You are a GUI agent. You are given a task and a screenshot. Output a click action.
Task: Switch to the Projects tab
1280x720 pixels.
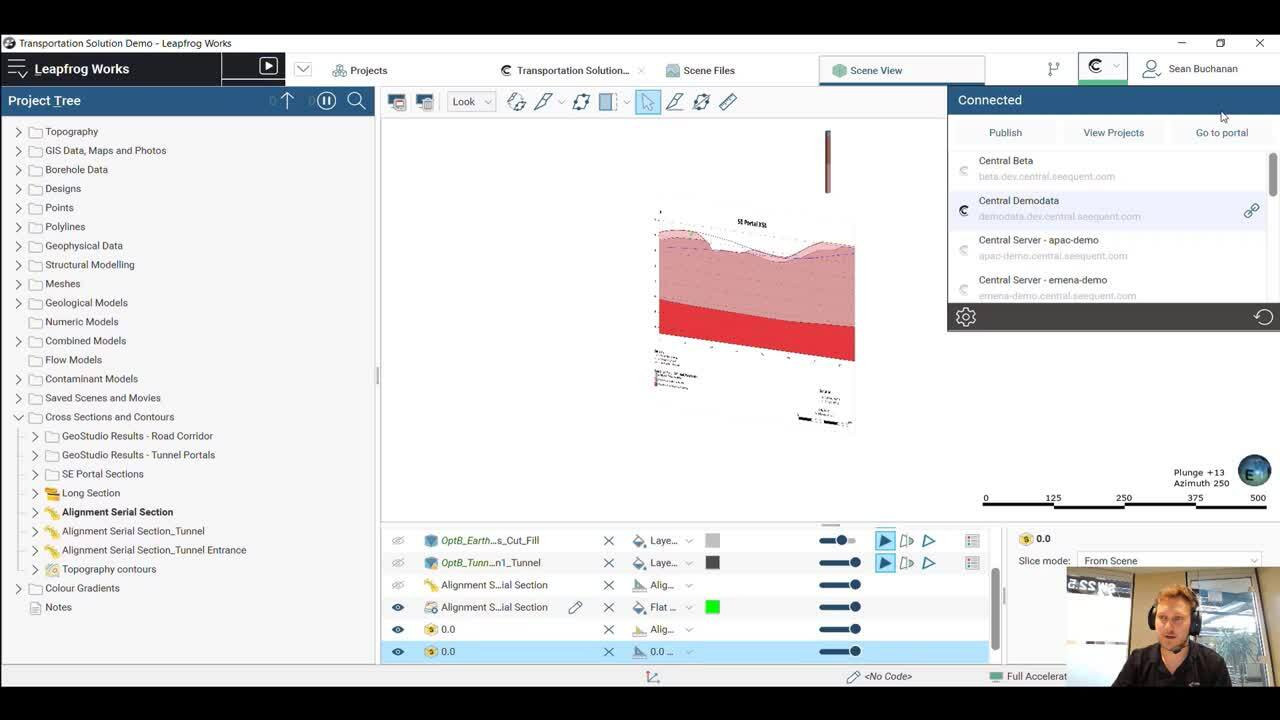click(x=360, y=70)
